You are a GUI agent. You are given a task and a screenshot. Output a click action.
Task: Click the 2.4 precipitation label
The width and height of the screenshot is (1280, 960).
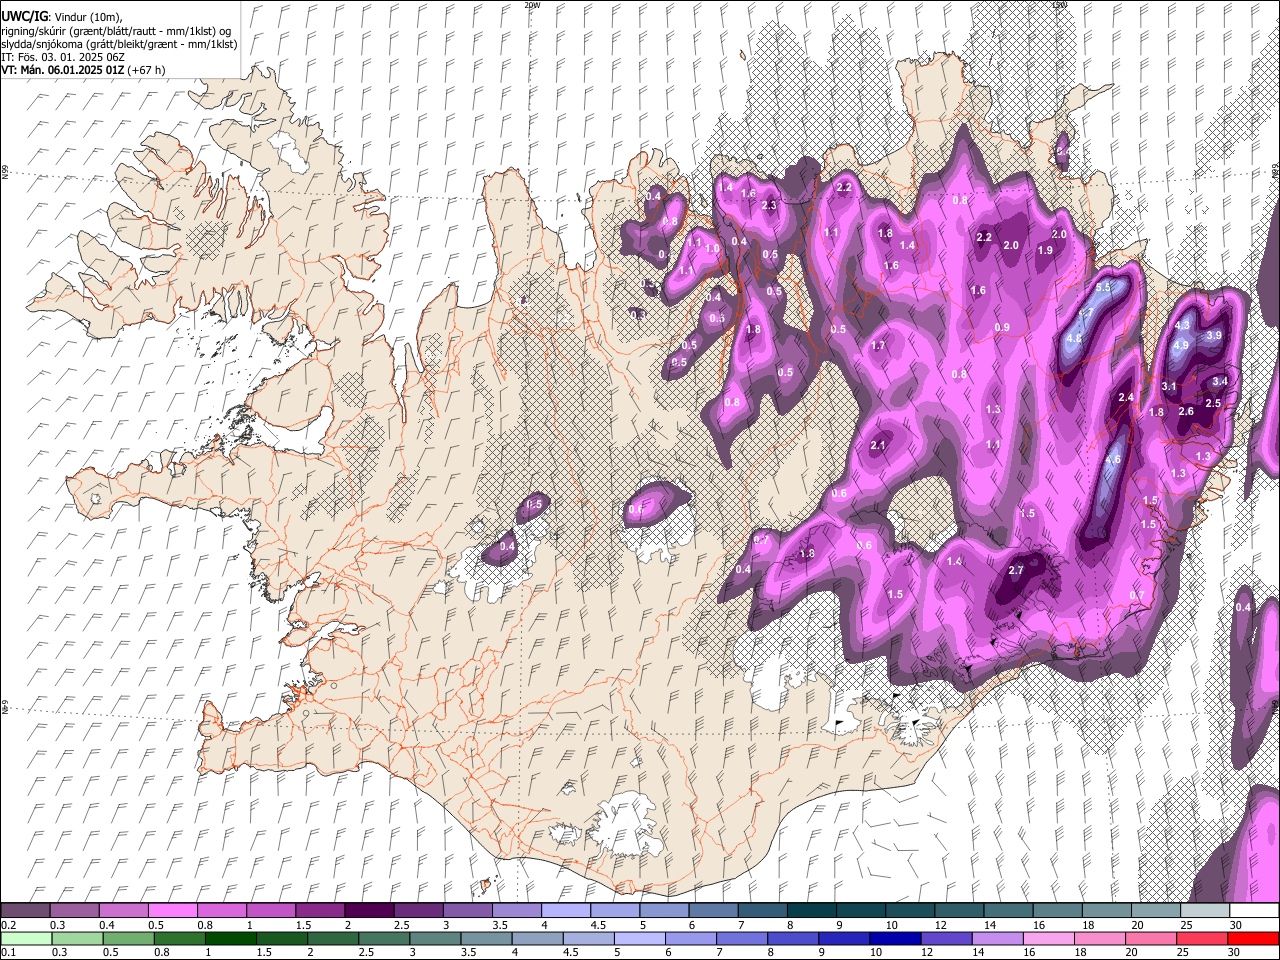coord(1126,397)
